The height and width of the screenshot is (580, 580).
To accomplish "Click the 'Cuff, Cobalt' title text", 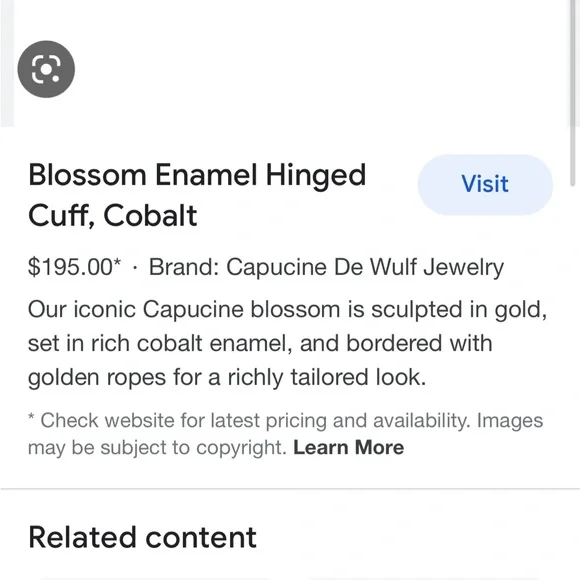I will tap(112, 215).
